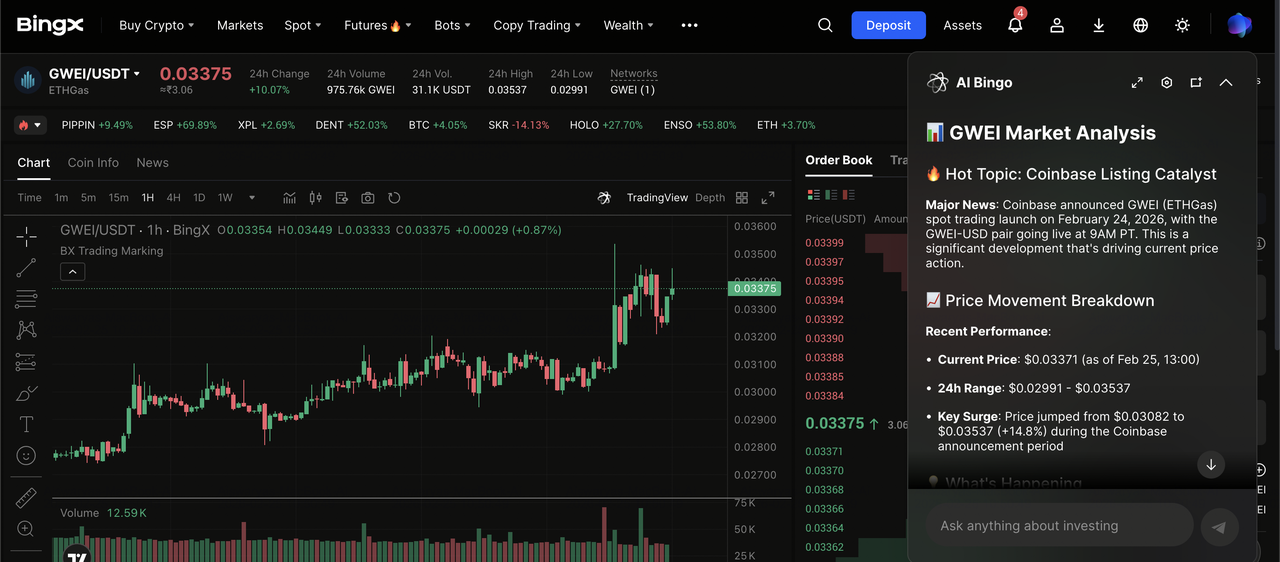Set chart interval to 4H
This screenshot has width=1280, height=562.
point(174,198)
